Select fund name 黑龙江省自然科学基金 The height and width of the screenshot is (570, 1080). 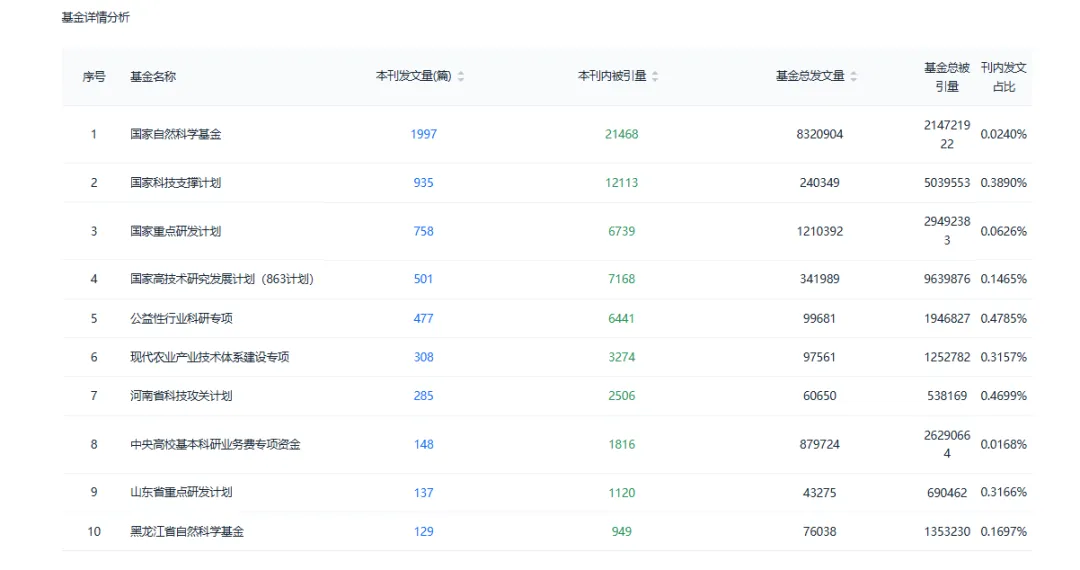point(187,531)
